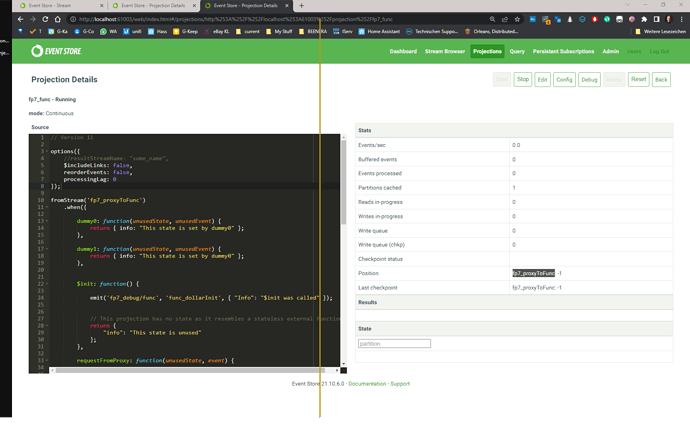690x427 pixels.
Task: Open the G-Keep bookmark
Action: point(185,32)
